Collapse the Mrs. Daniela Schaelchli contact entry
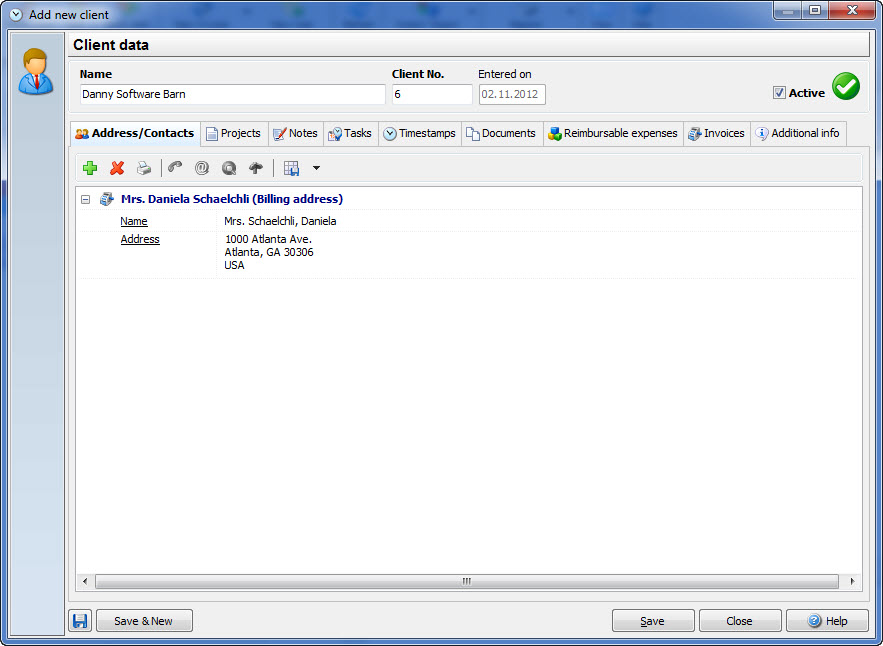The image size is (883, 646). point(86,199)
